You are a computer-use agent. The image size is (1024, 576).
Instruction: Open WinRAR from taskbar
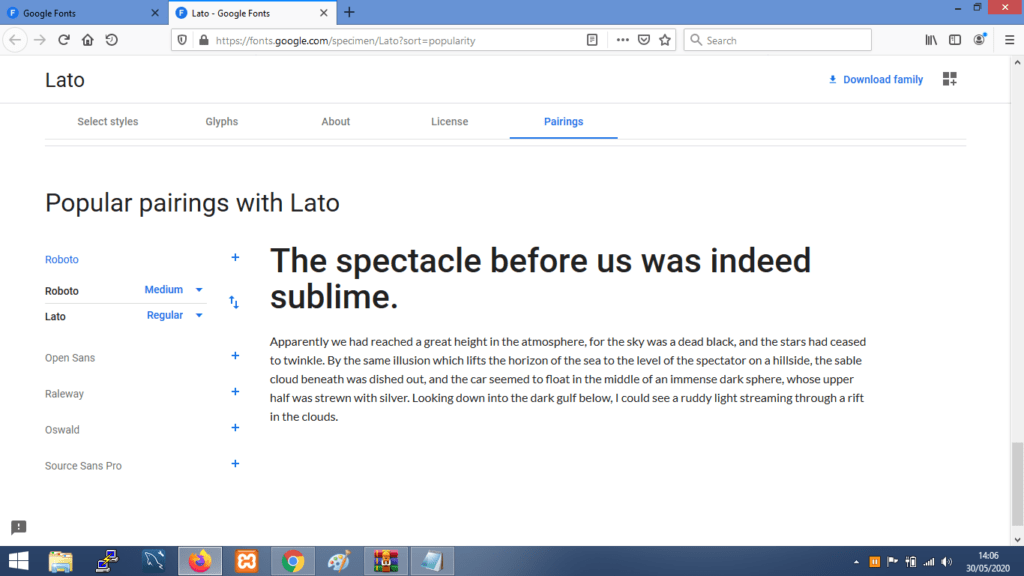386,561
